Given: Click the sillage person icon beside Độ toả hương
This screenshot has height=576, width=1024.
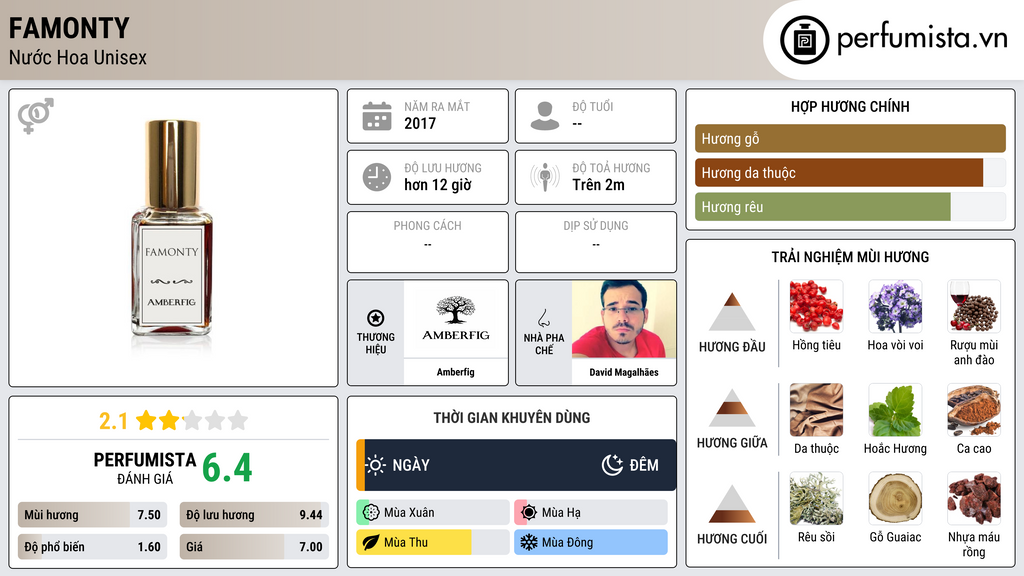Looking at the screenshot, I should 545,177.
